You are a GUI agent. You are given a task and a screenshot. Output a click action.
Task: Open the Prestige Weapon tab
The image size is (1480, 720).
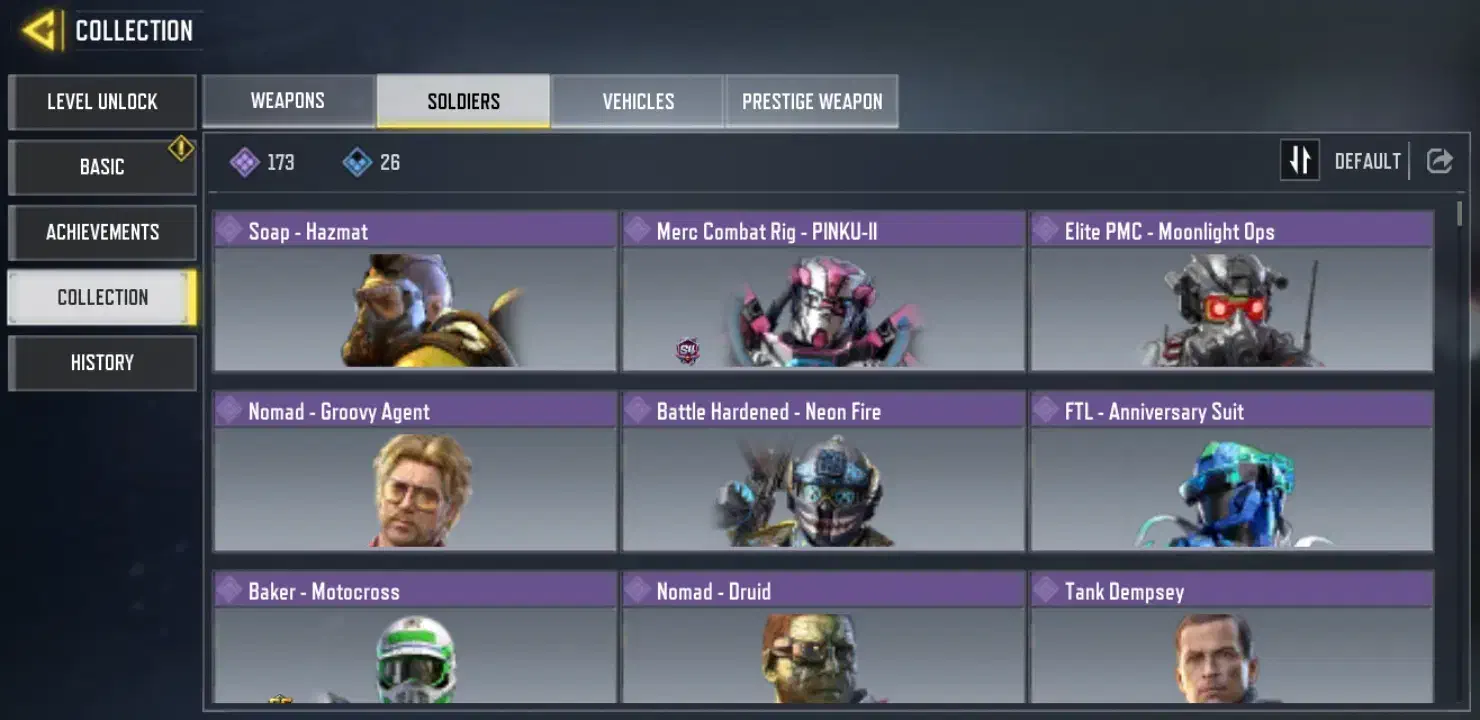coord(812,101)
